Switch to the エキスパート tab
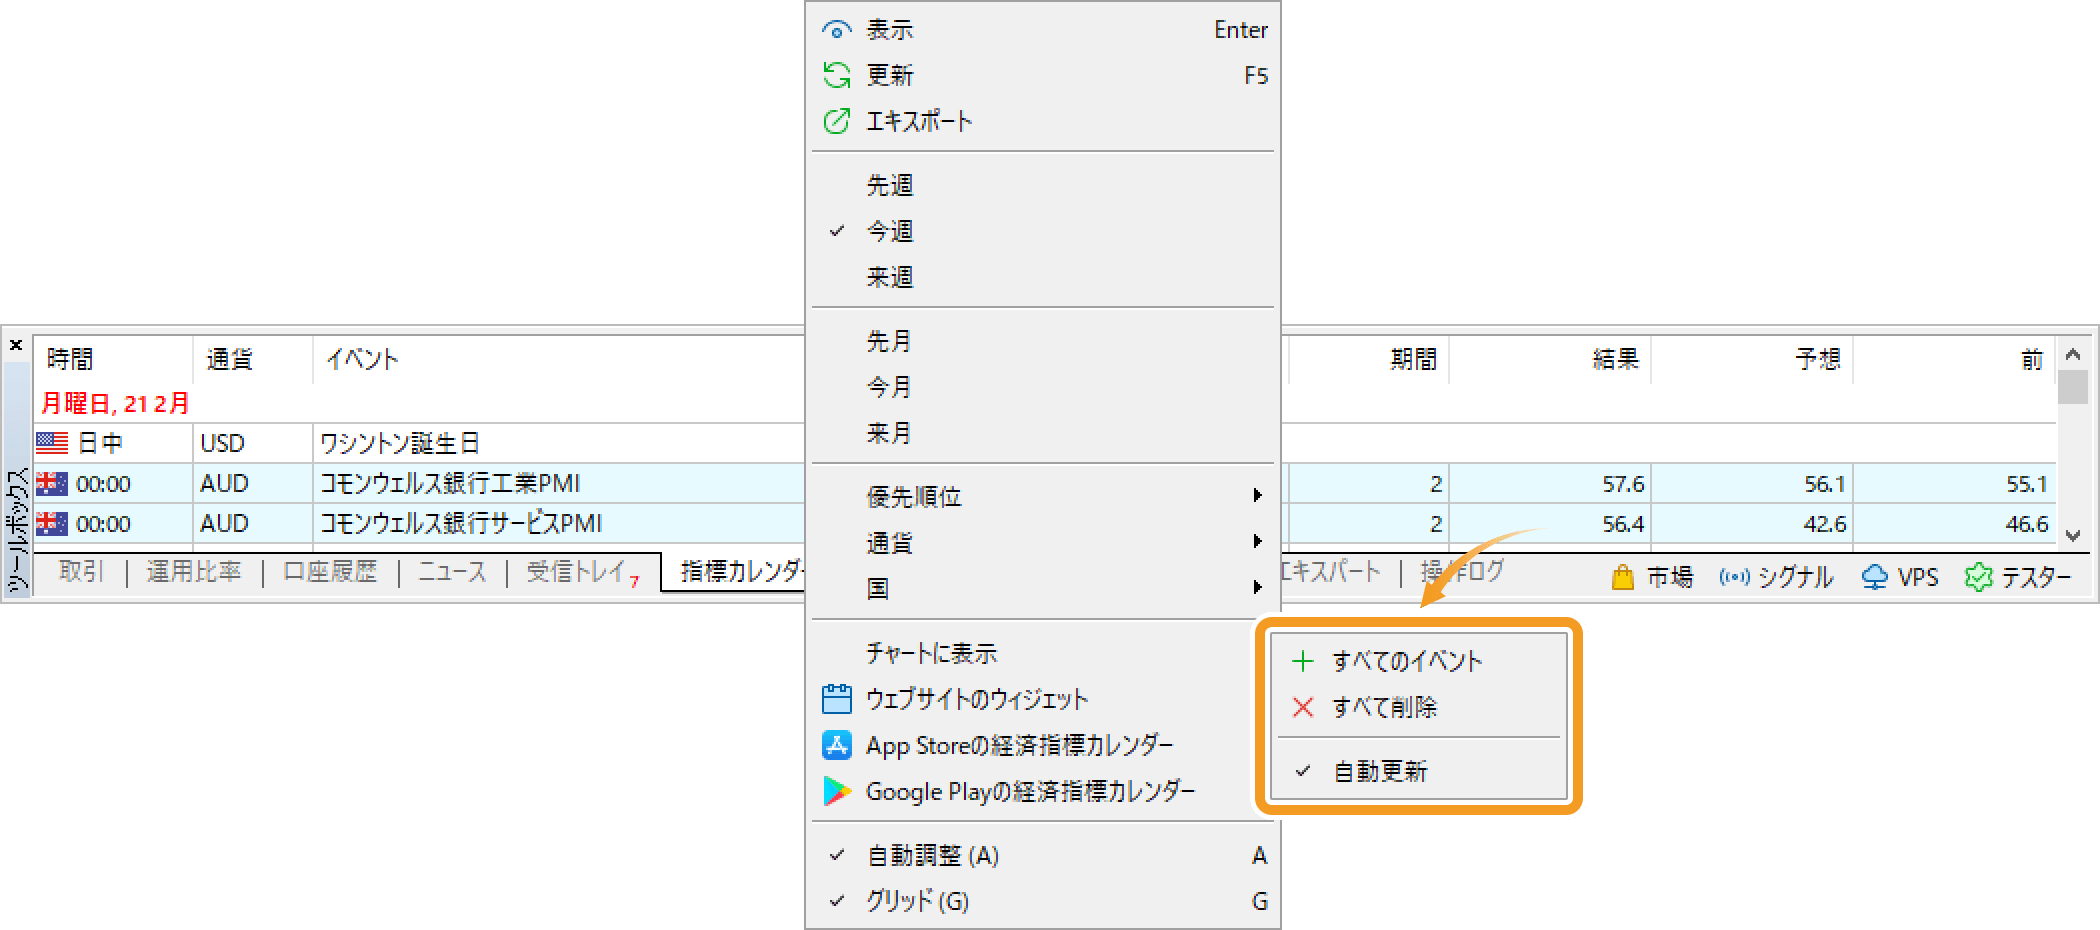The image size is (2100, 930). click(x=1332, y=572)
